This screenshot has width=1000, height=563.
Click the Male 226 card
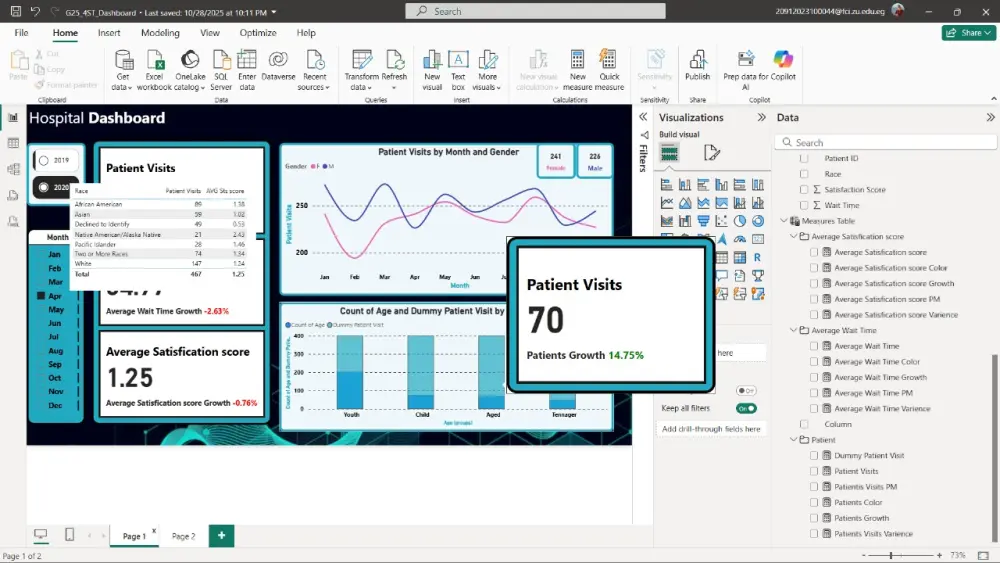594,161
